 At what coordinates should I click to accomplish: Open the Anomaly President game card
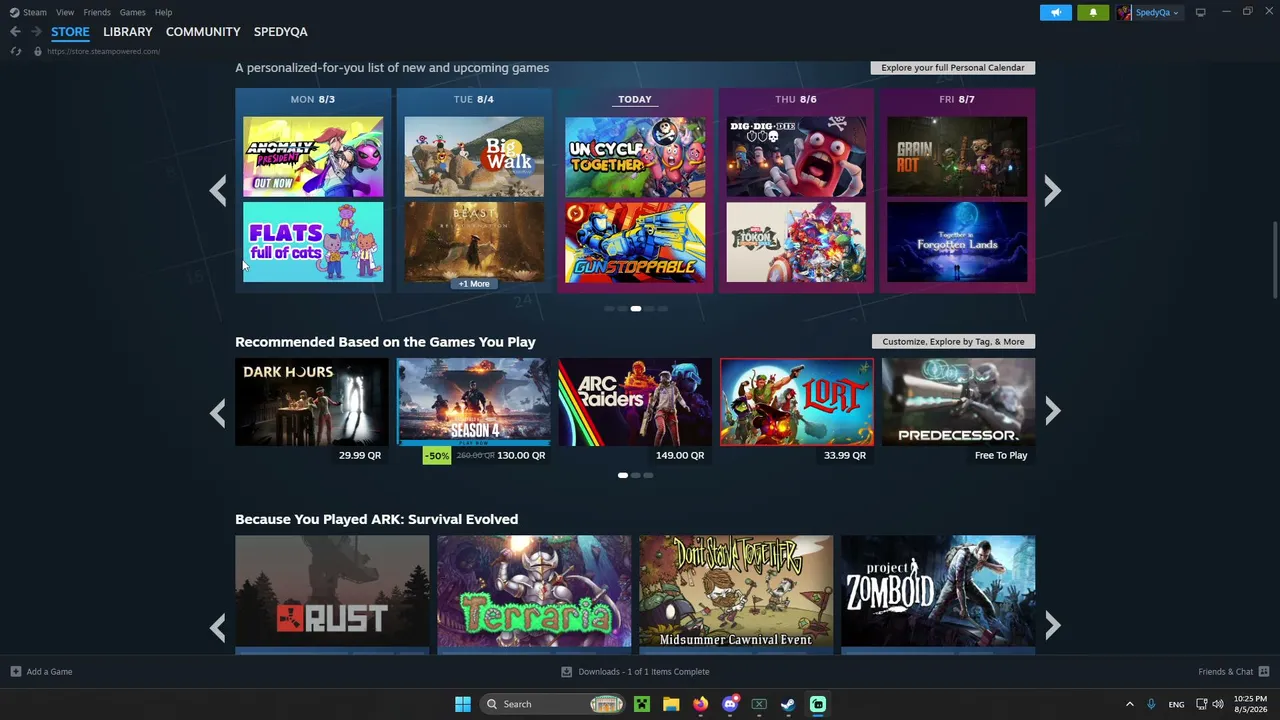[313, 157]
